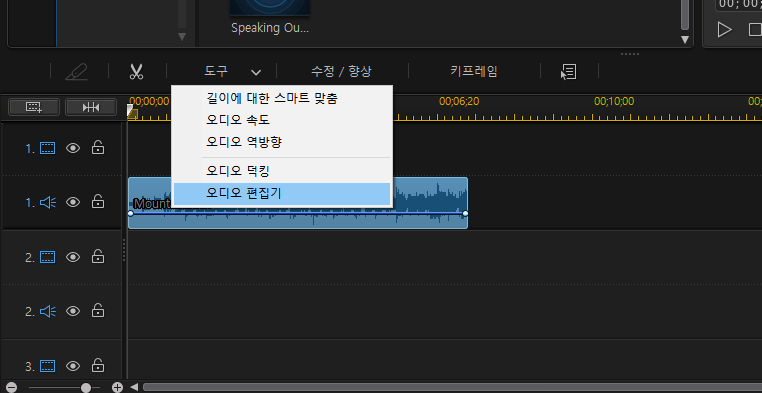Click the timeline scroll left arrow

point(134,387)
